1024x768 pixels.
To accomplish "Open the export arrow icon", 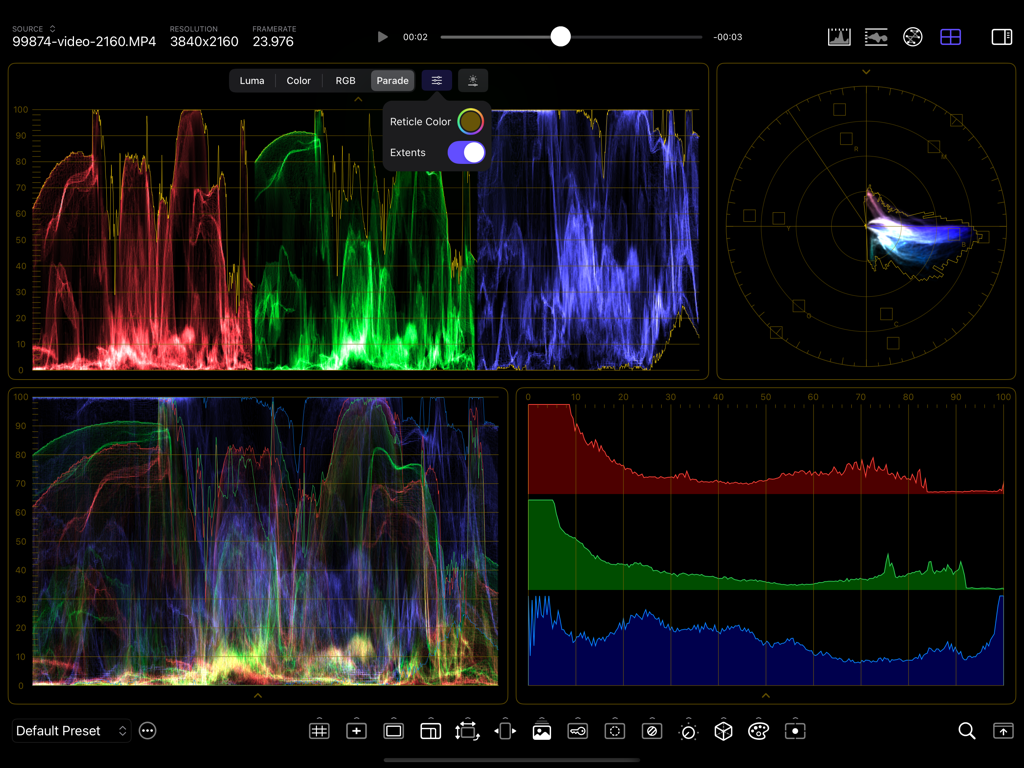I will (1003, 731).
